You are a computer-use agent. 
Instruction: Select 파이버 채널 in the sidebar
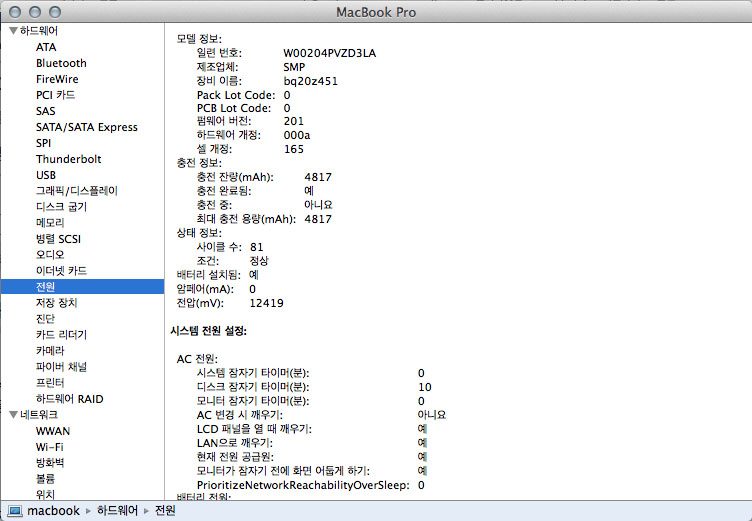click(61, 367)
